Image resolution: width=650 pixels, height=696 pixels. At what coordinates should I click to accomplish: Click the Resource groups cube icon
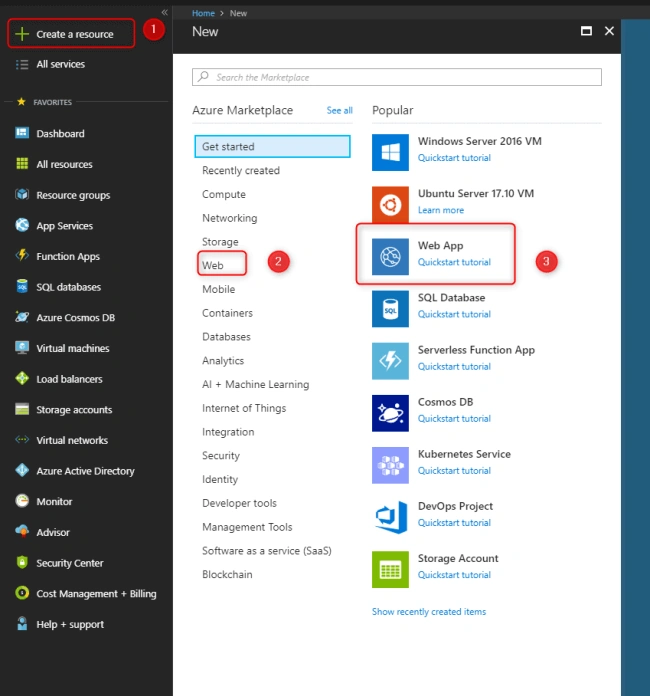point(22,194)
